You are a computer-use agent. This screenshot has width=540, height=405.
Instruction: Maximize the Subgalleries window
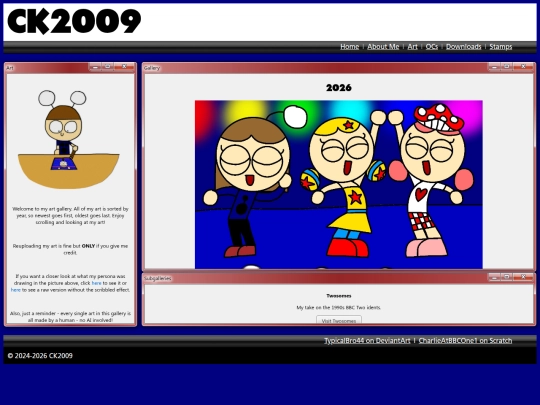[507, 277]
